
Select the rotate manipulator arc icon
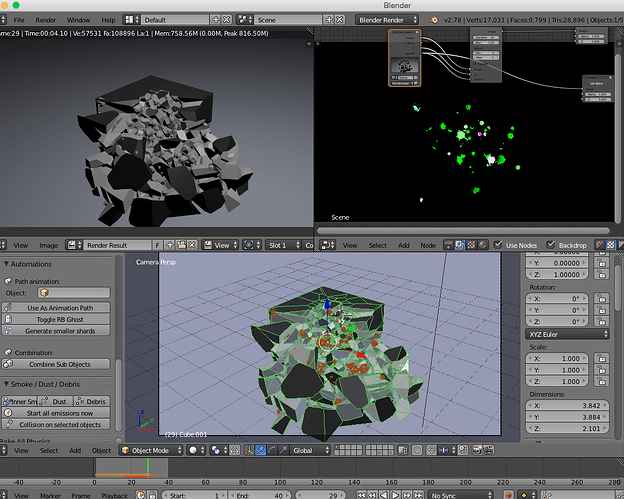272,450
